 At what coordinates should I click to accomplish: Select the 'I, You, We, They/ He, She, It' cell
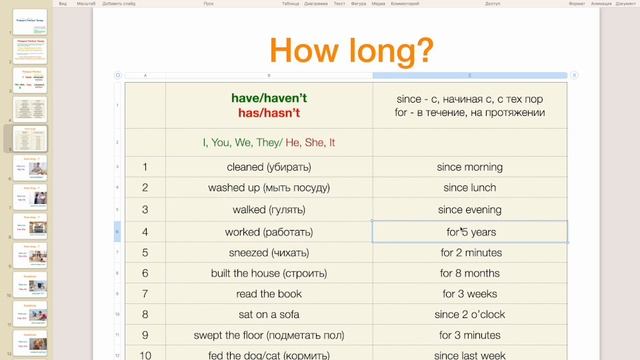[x=269, y=142]
